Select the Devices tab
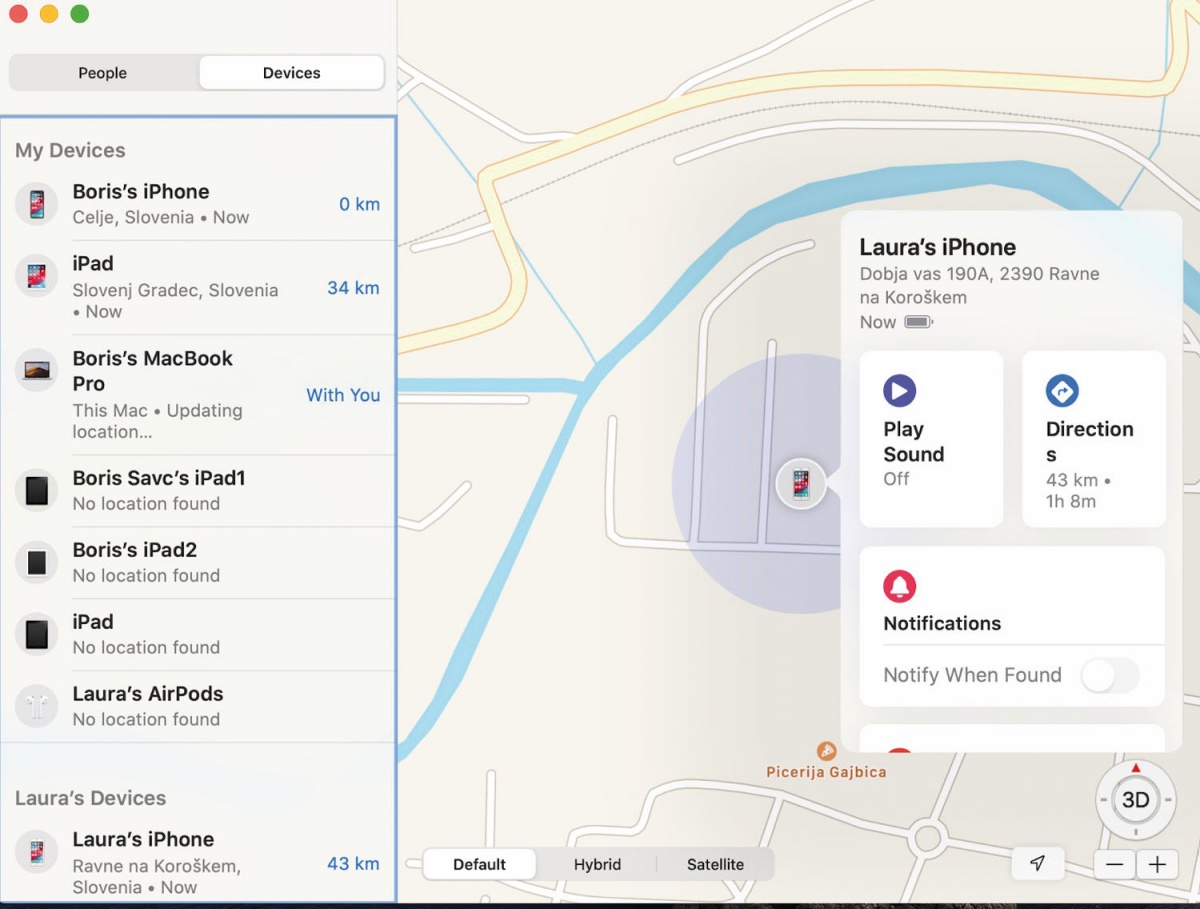 coord(292,73)
